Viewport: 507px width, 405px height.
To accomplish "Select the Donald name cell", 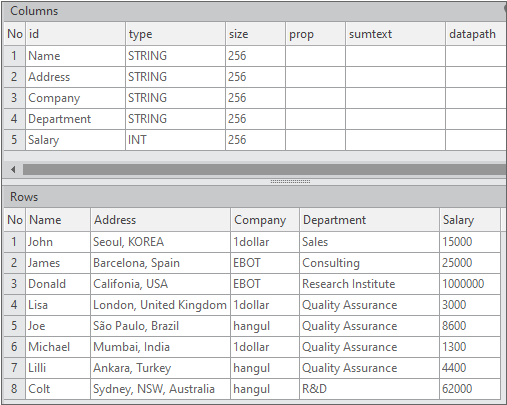I will tap(58, 284).
